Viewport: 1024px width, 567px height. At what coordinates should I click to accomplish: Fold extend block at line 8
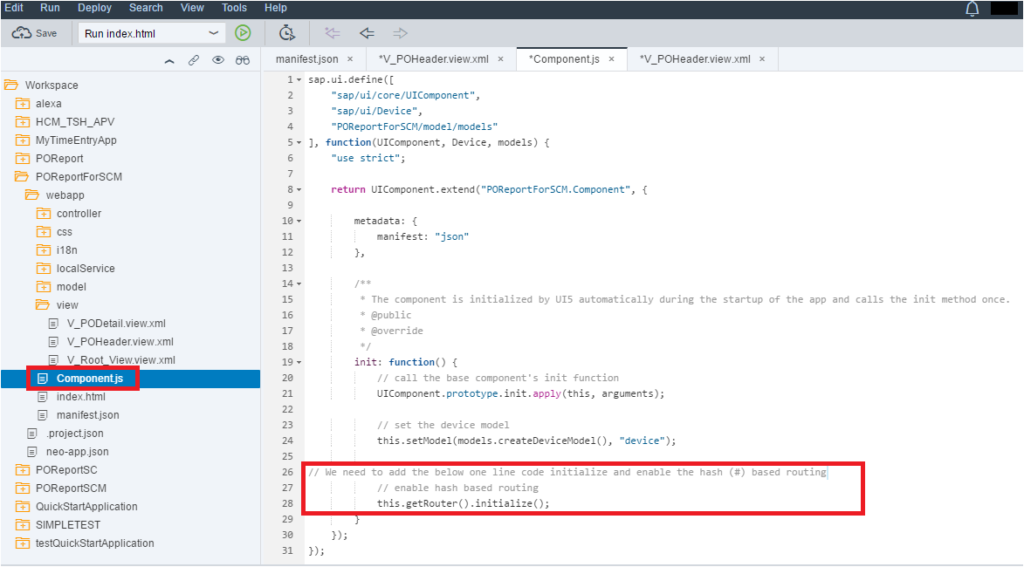pyautogui.click(x=299, y=189)
